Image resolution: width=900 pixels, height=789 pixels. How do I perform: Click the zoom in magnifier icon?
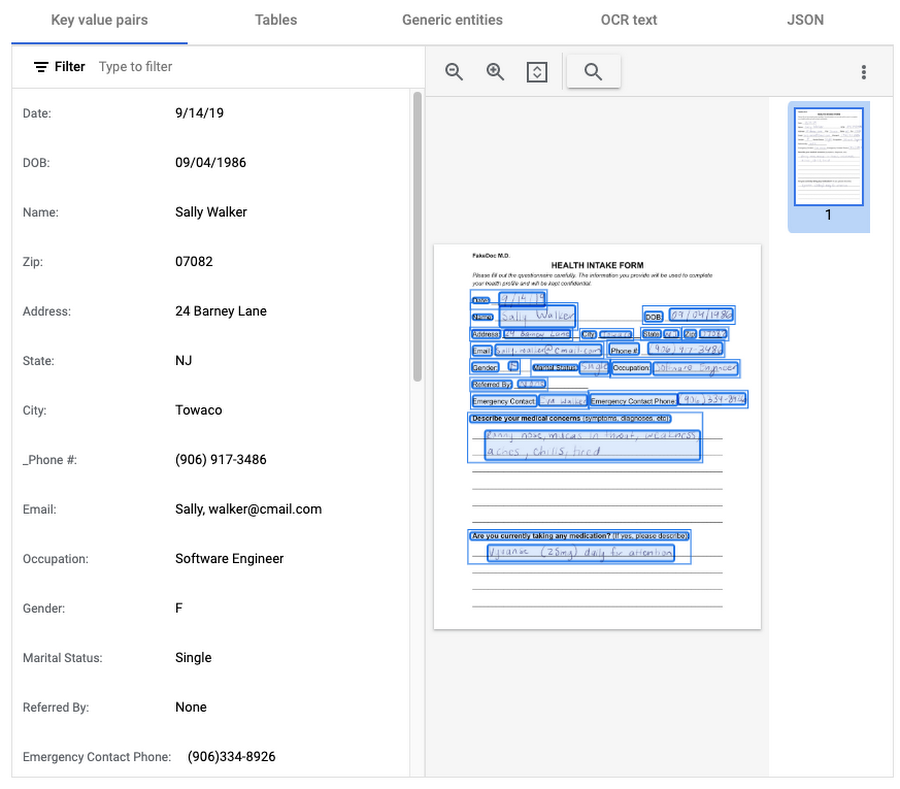(x=495, y=72)
